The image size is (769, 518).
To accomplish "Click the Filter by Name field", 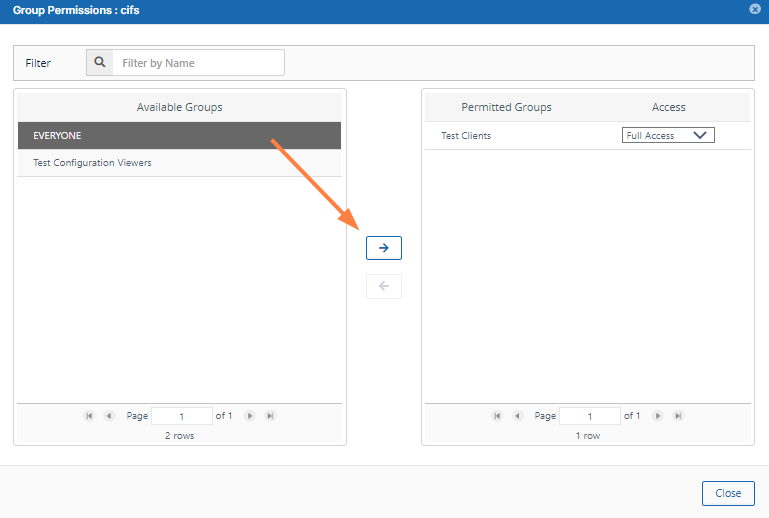I will (198, 63).
